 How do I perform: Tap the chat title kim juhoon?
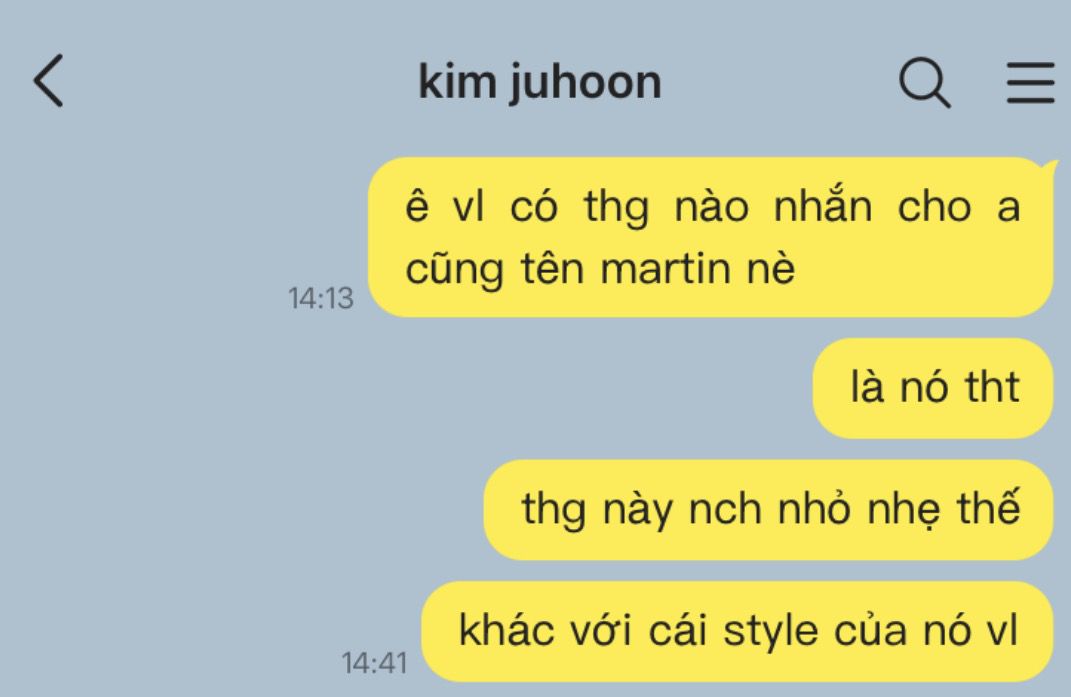[x=540, y=83]
